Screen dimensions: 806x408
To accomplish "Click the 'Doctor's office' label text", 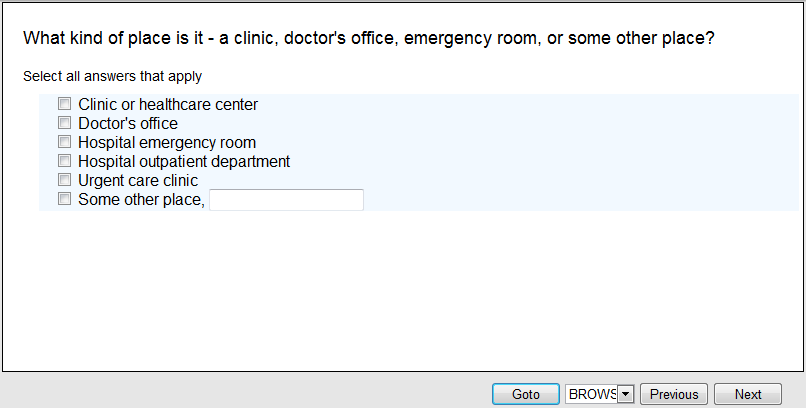I will pos(128,123).
